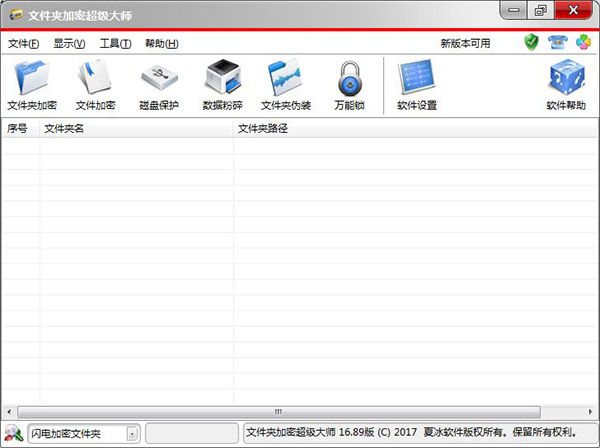
Task: Minimize the window
Action: click(514, 10)
